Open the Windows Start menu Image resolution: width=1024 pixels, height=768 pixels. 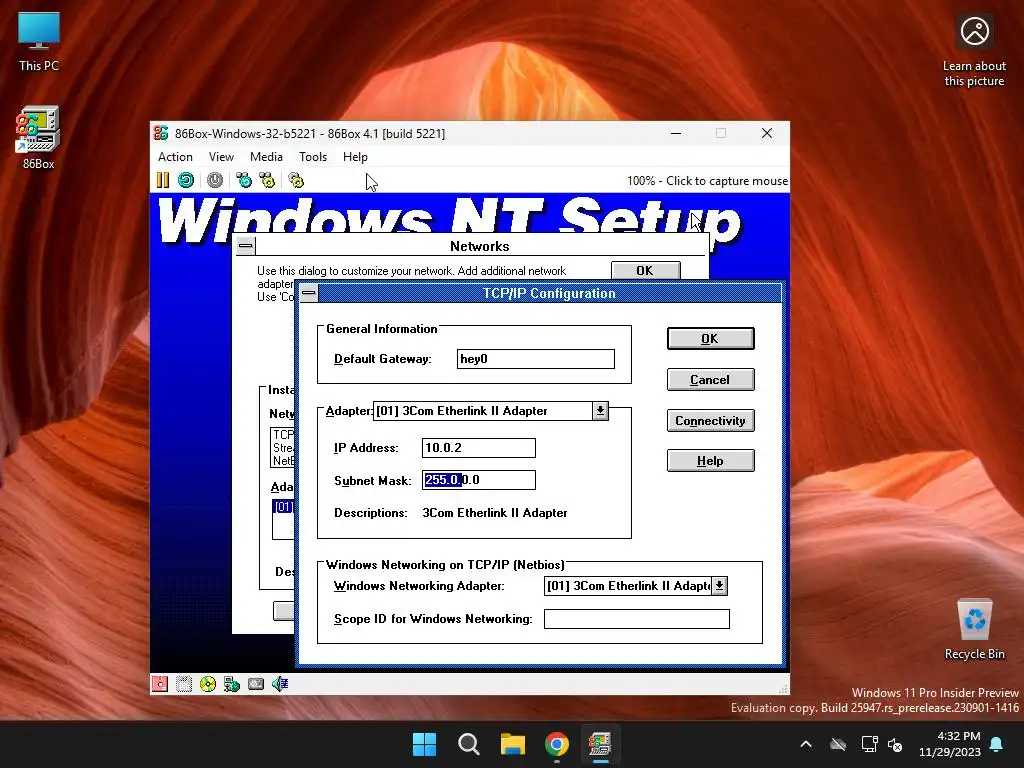point(424,744)
